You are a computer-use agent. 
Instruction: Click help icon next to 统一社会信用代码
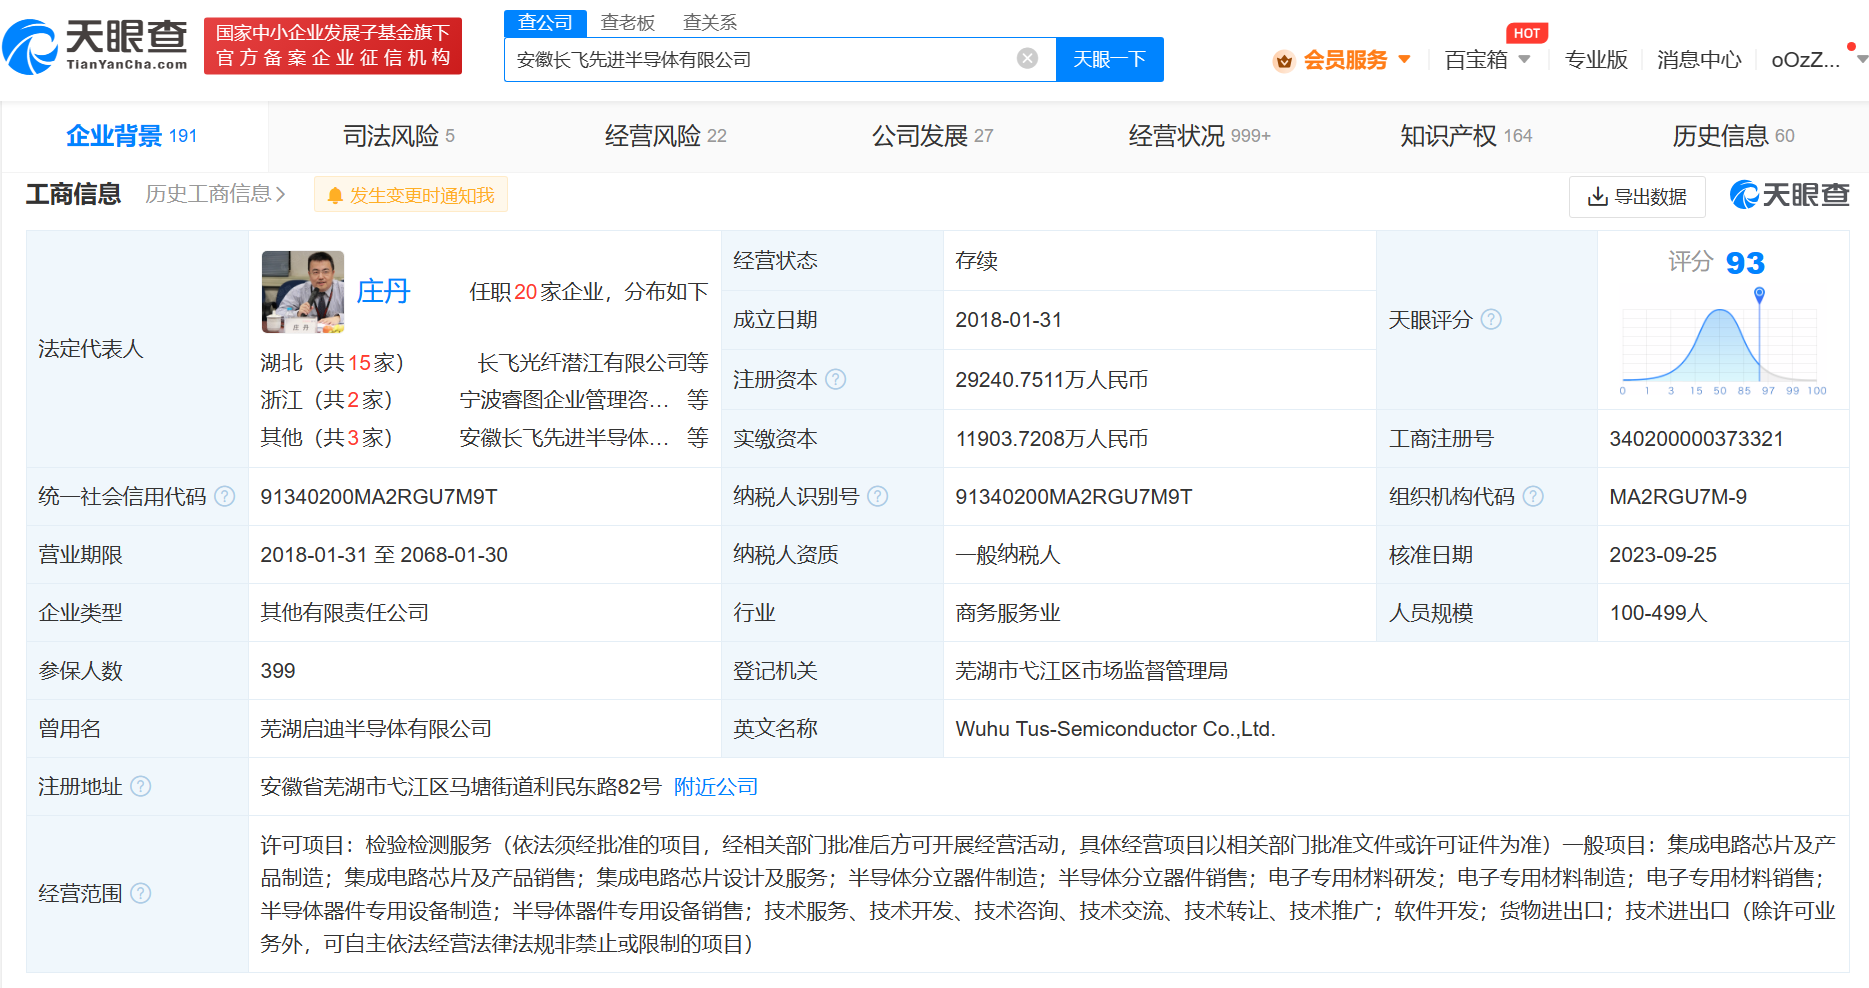(225, 497)
